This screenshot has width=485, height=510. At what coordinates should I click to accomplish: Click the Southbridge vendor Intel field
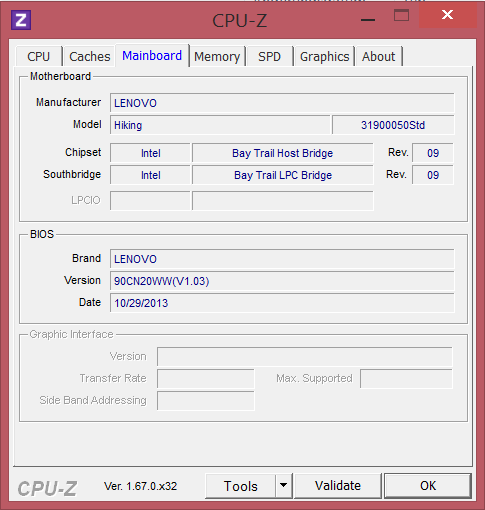pos(150,175)
